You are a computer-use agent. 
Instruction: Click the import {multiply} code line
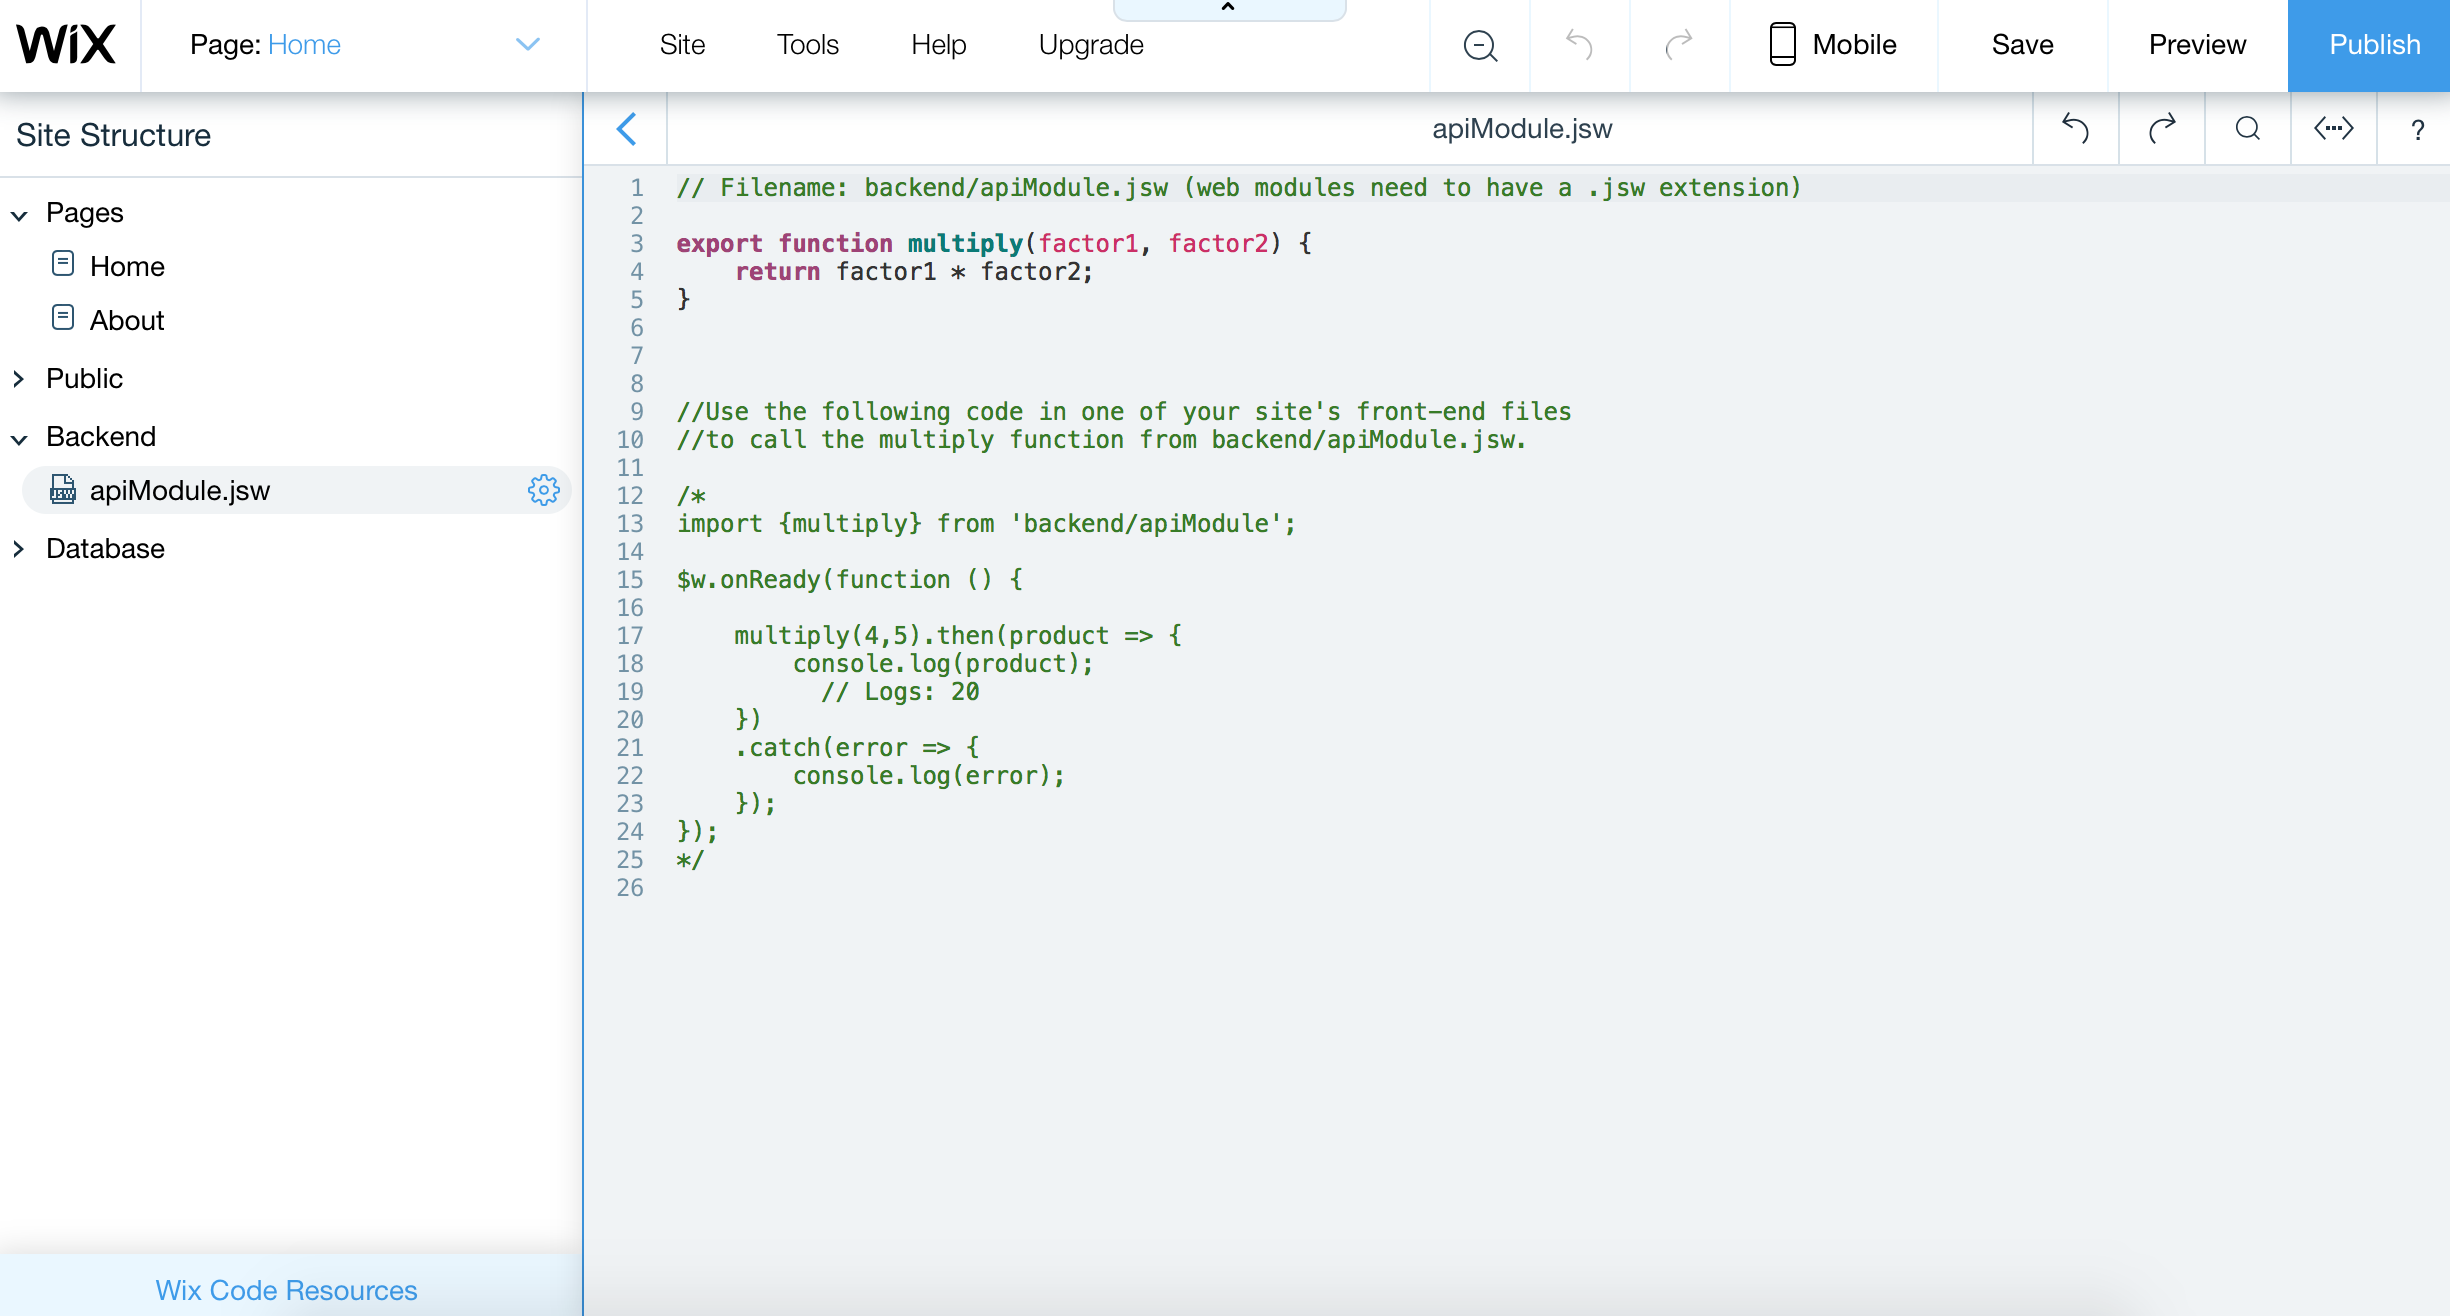pos(986,523)
